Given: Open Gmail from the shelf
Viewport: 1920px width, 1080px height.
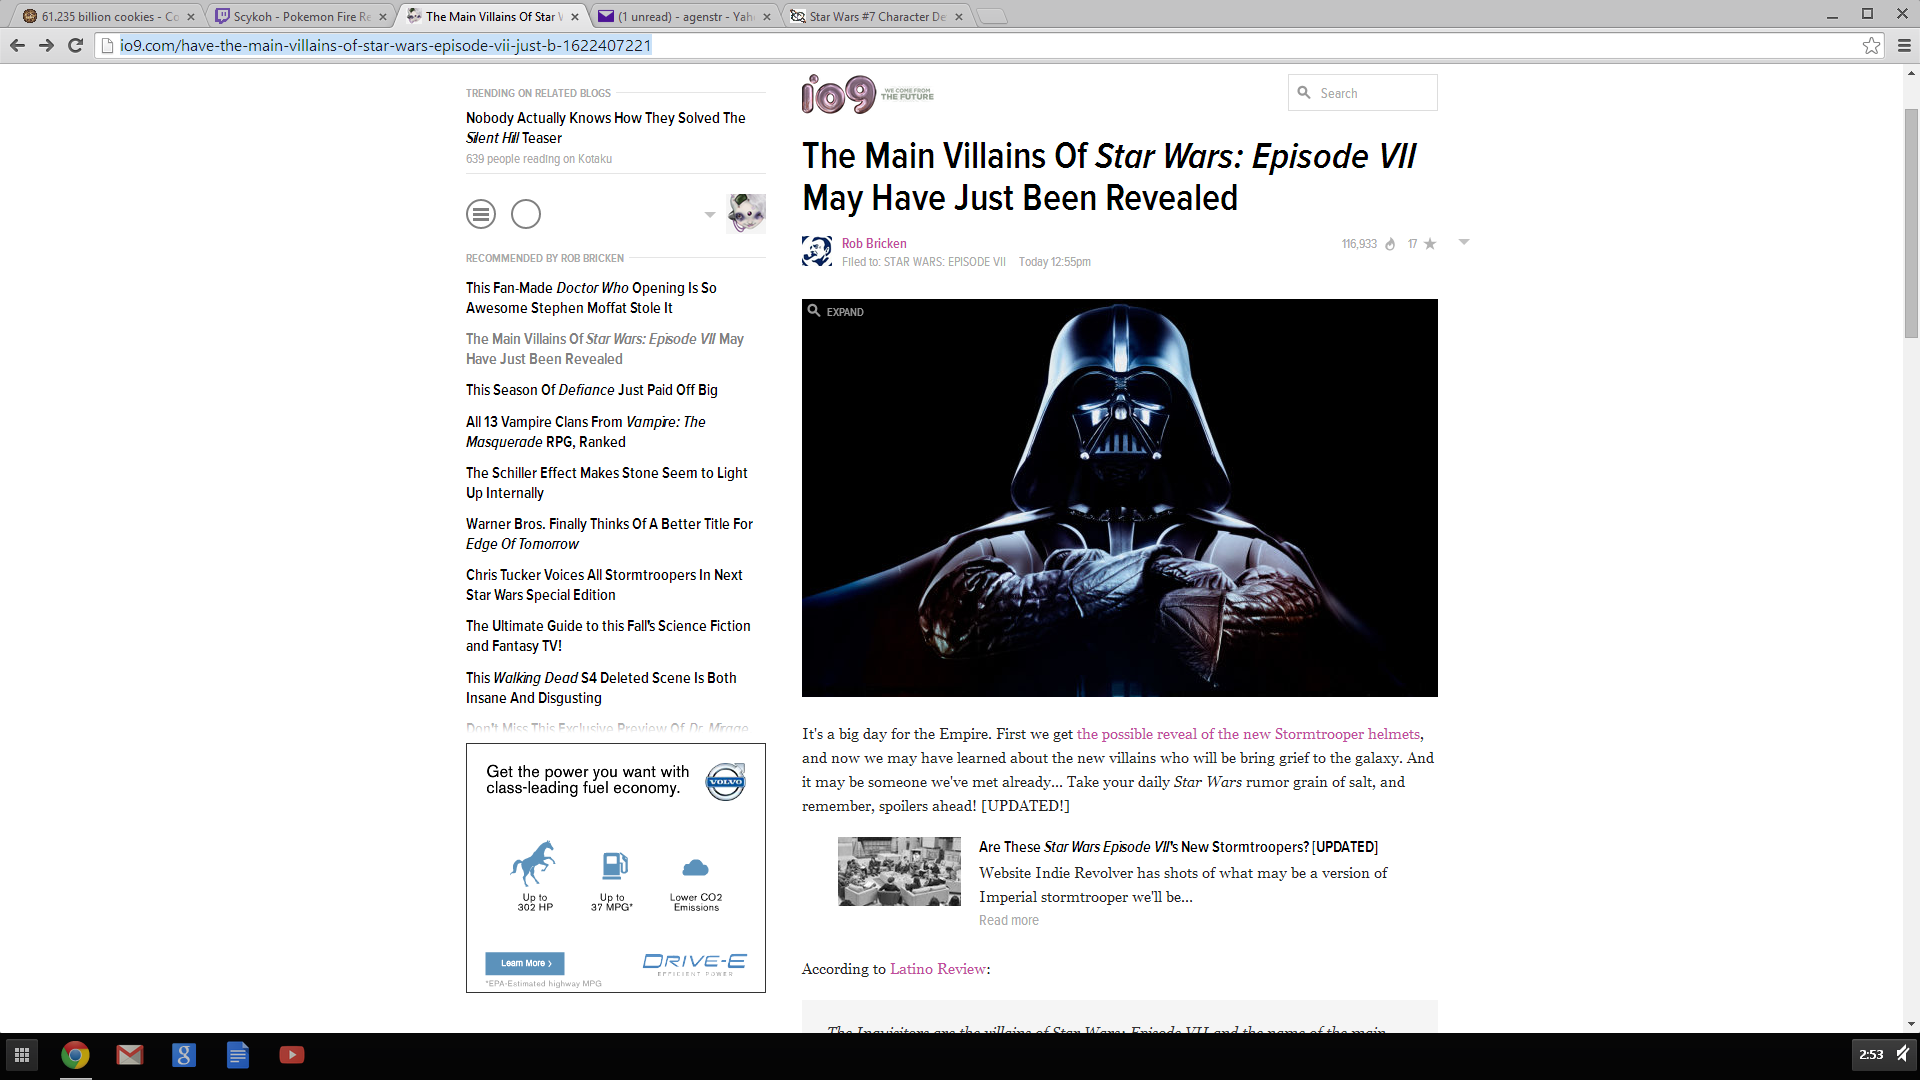Looking at the screenshot, I should (x=129, y=1055).
